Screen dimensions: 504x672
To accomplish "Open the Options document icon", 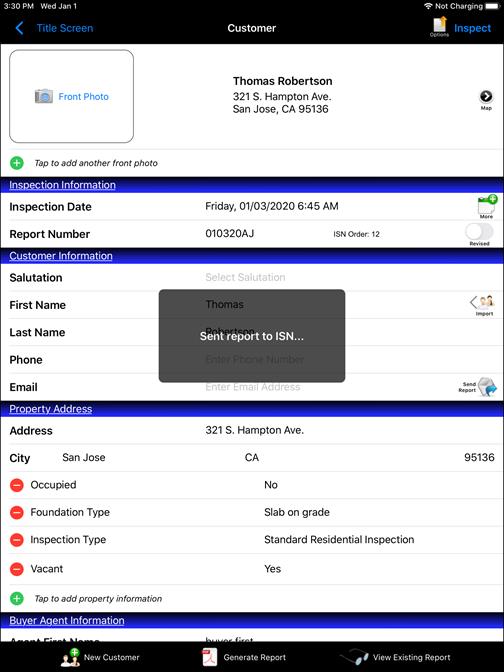I will pyautogui.click(x=440, y=26).
